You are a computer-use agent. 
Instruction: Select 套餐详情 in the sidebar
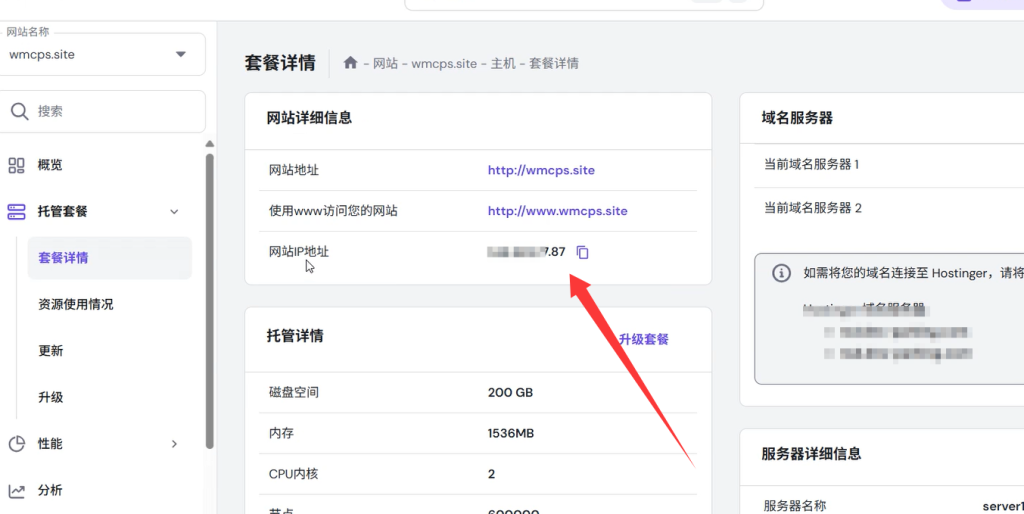pos(64,258)
